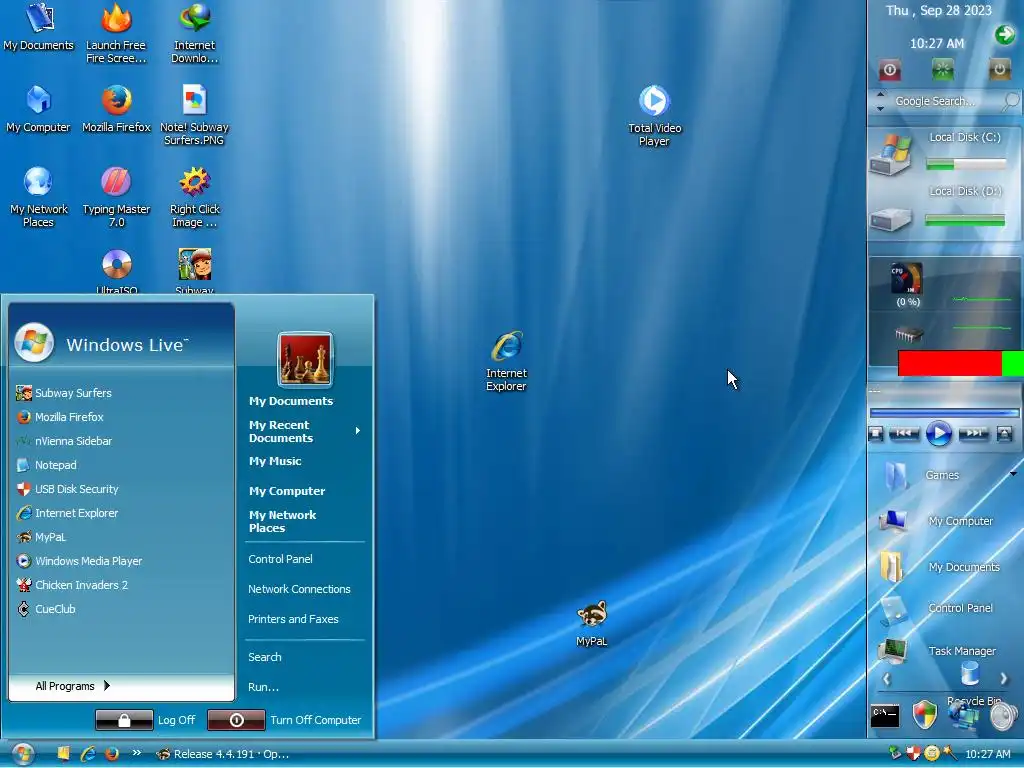Stop playback in sidebar media player

pos(876,433)
